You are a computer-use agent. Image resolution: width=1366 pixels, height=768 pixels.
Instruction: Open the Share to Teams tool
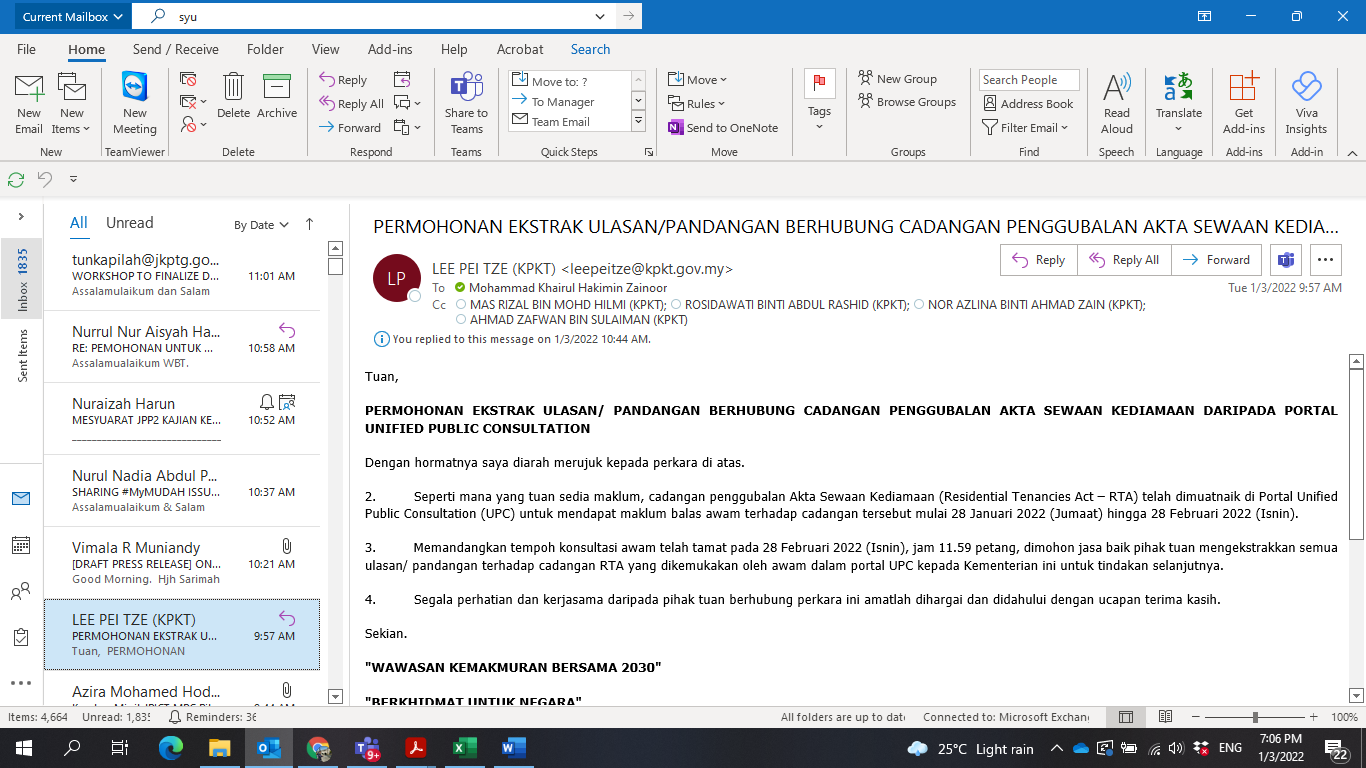click(x=466, y=103)
